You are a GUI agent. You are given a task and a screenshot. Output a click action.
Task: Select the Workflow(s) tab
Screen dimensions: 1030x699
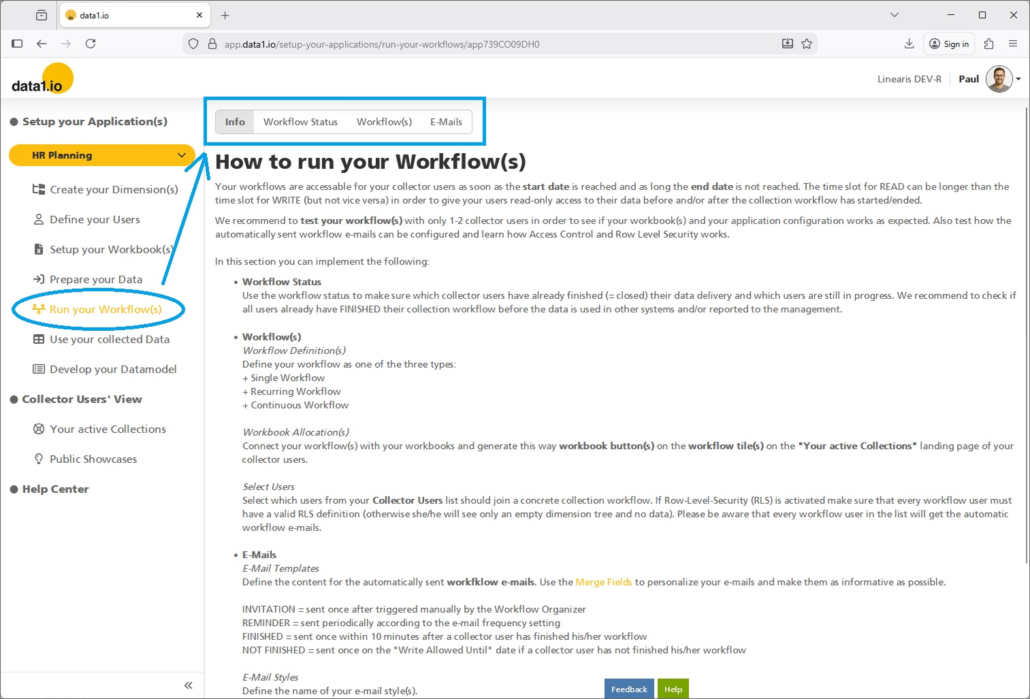[x=384, y=122]
